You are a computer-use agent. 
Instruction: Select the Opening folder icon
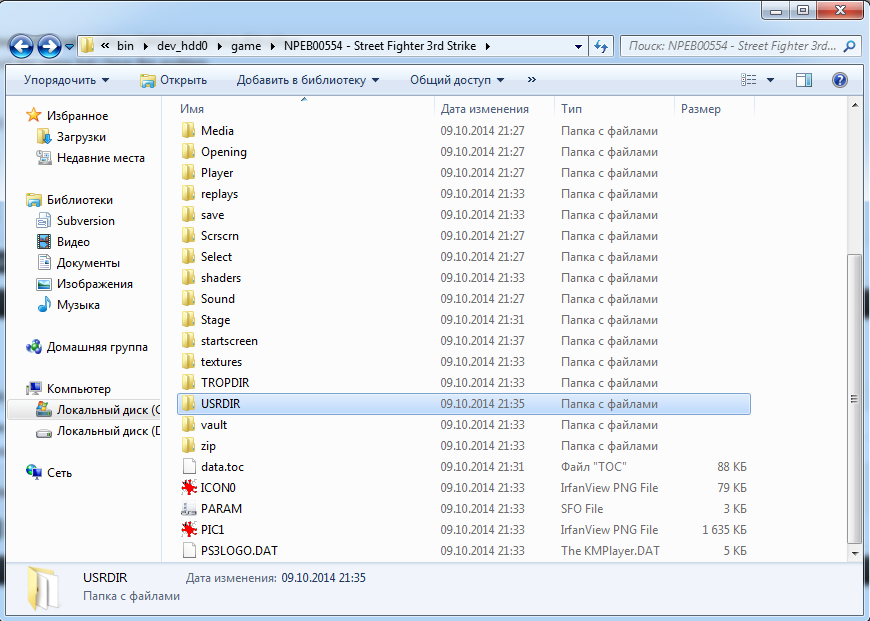click(x=189, y=152)
